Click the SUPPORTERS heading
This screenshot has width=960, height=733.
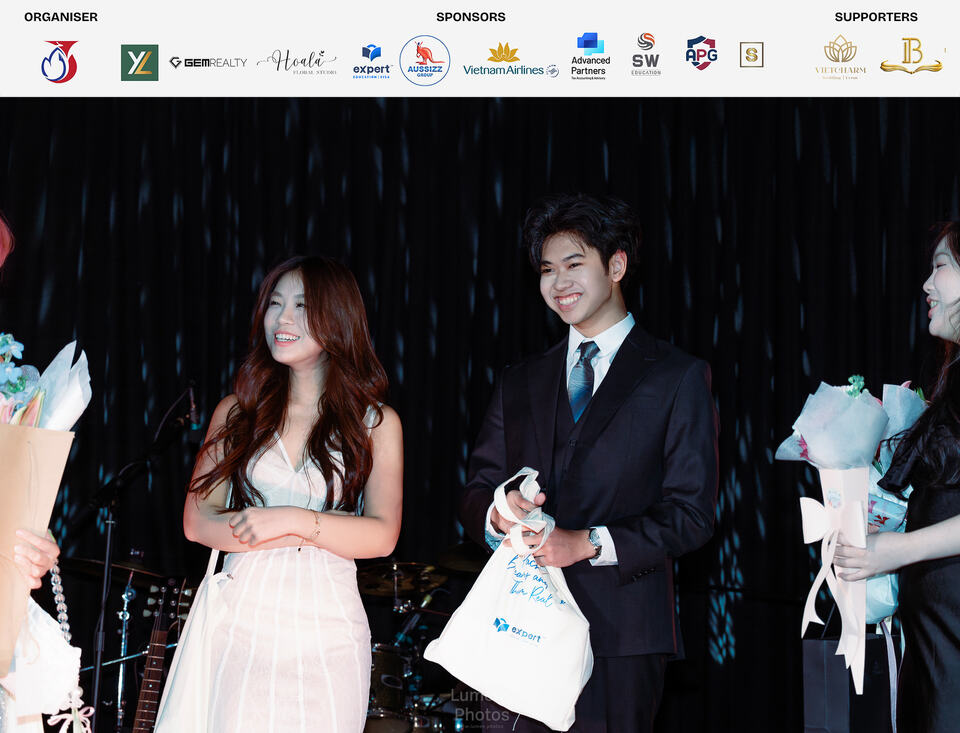pos(876,17)
